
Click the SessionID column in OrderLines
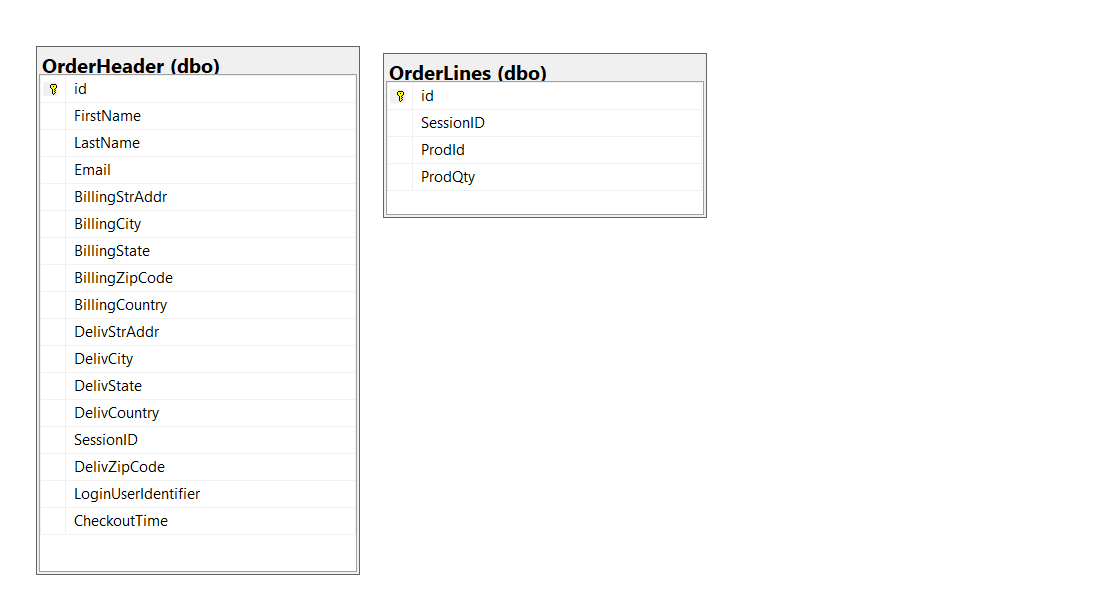[545, 123]
